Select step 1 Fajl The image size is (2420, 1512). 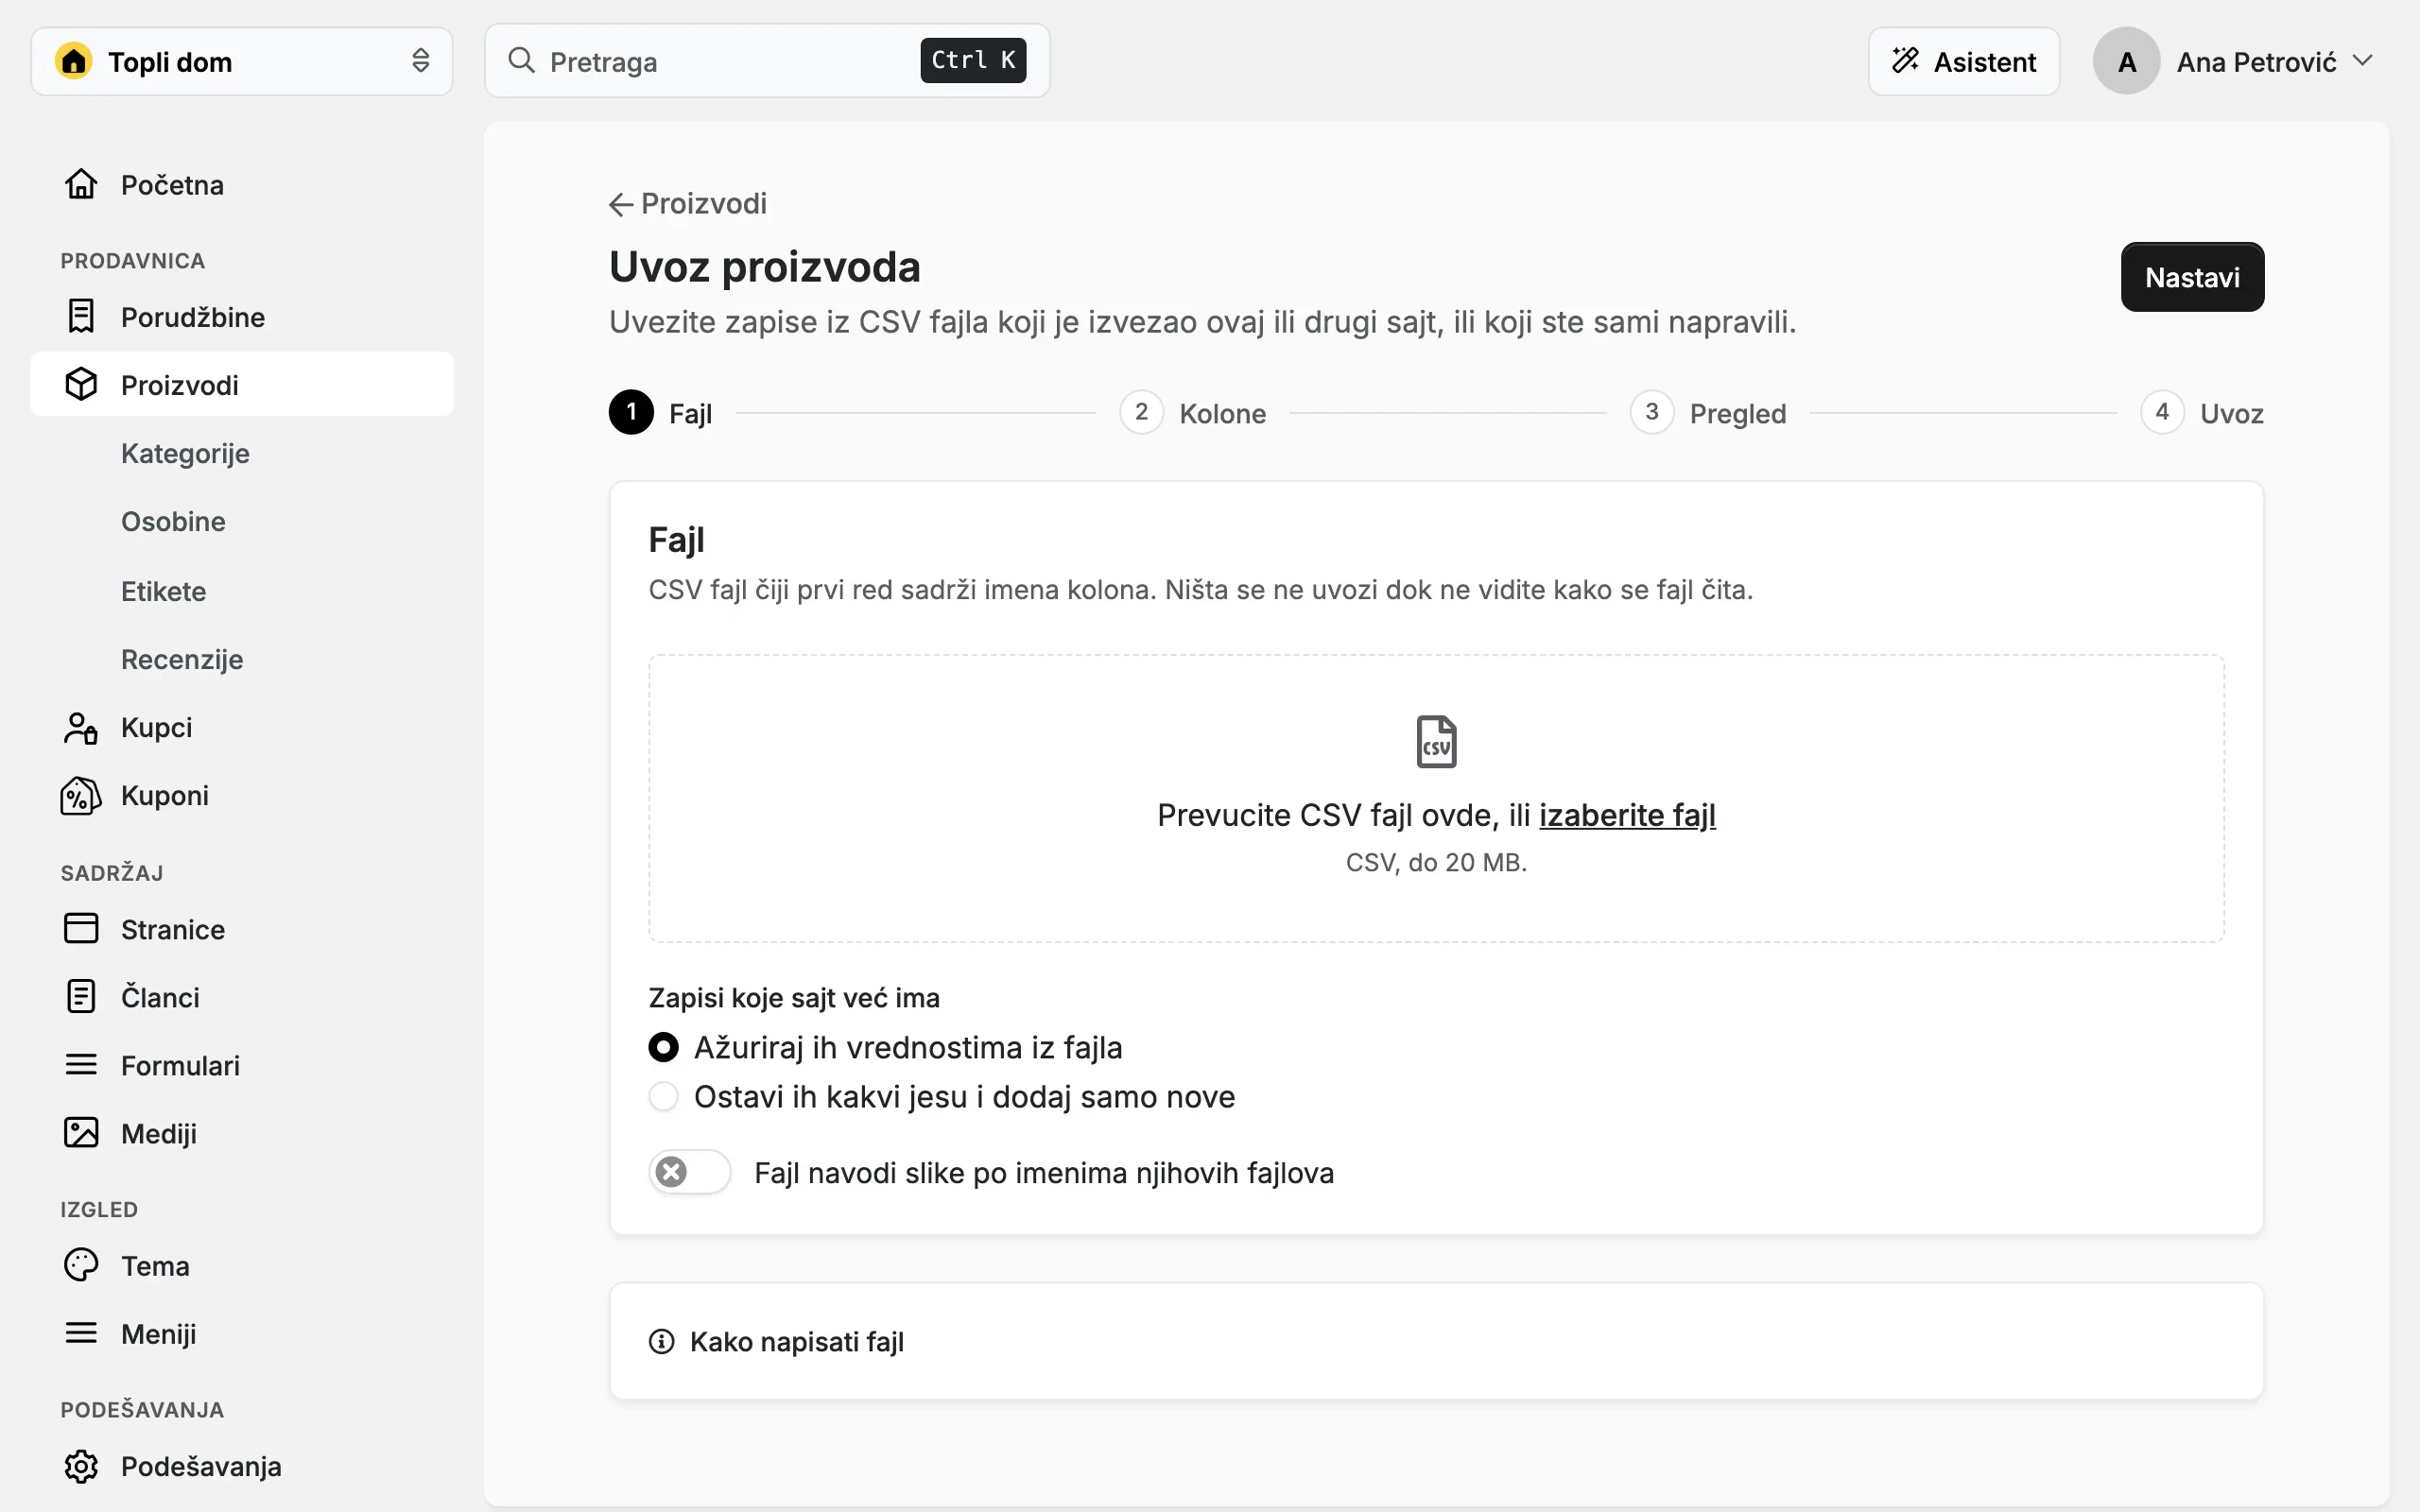661,412
